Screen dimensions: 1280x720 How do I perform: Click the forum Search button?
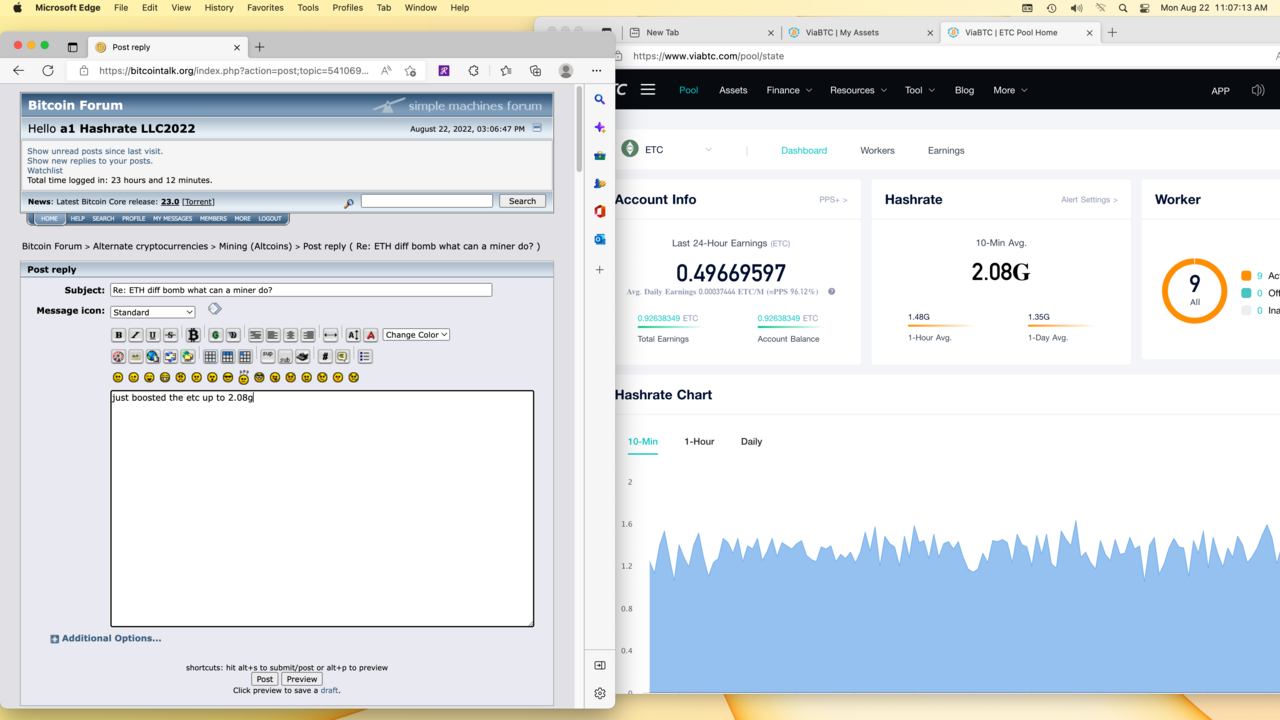(522, 201)
